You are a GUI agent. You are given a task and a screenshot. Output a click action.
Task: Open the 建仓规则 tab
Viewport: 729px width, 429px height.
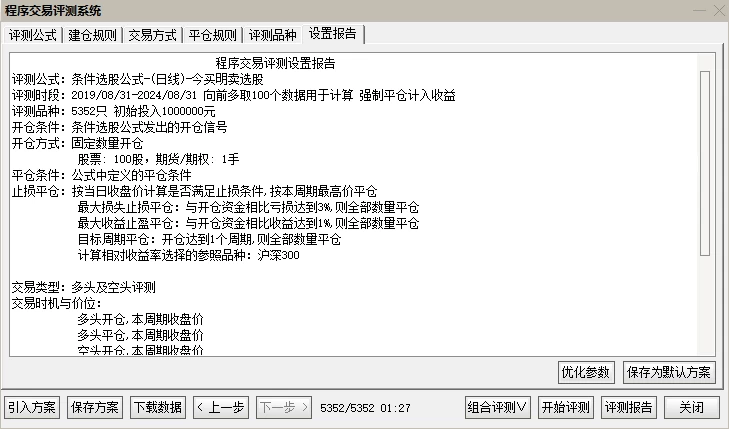pos(92,35)
